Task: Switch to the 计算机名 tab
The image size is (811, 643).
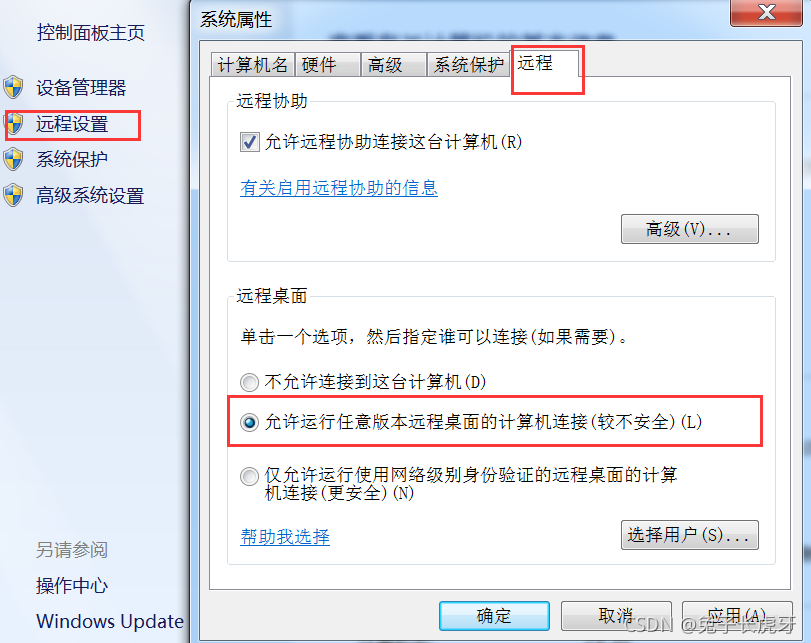Action: (x=253, y=65)
